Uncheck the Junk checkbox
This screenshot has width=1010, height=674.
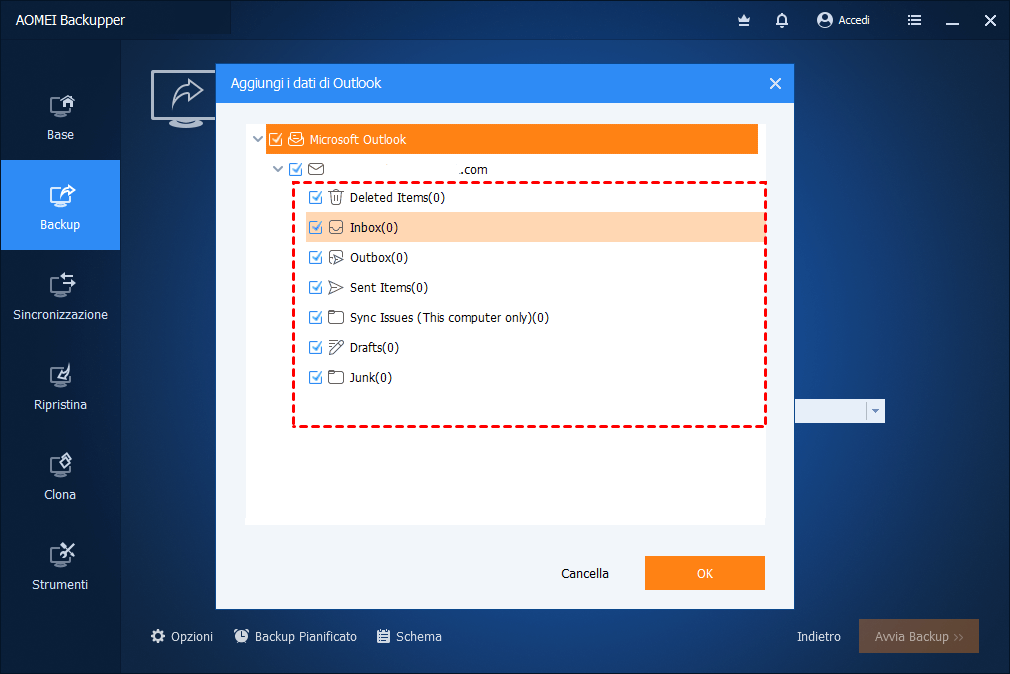click(316, 377)
